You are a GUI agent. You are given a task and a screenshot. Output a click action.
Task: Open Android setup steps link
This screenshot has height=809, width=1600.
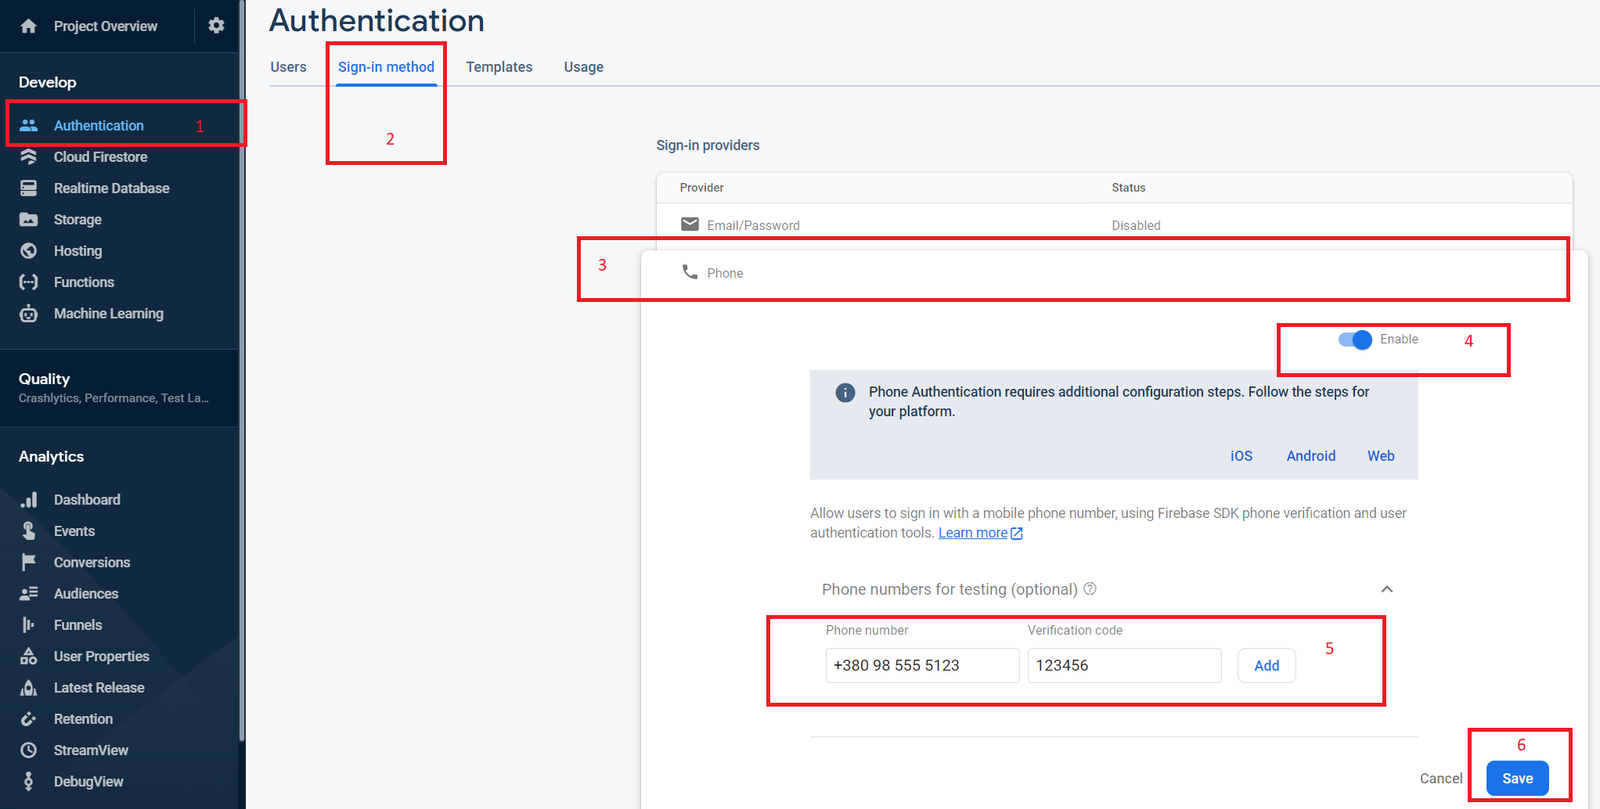(1311, 456)
